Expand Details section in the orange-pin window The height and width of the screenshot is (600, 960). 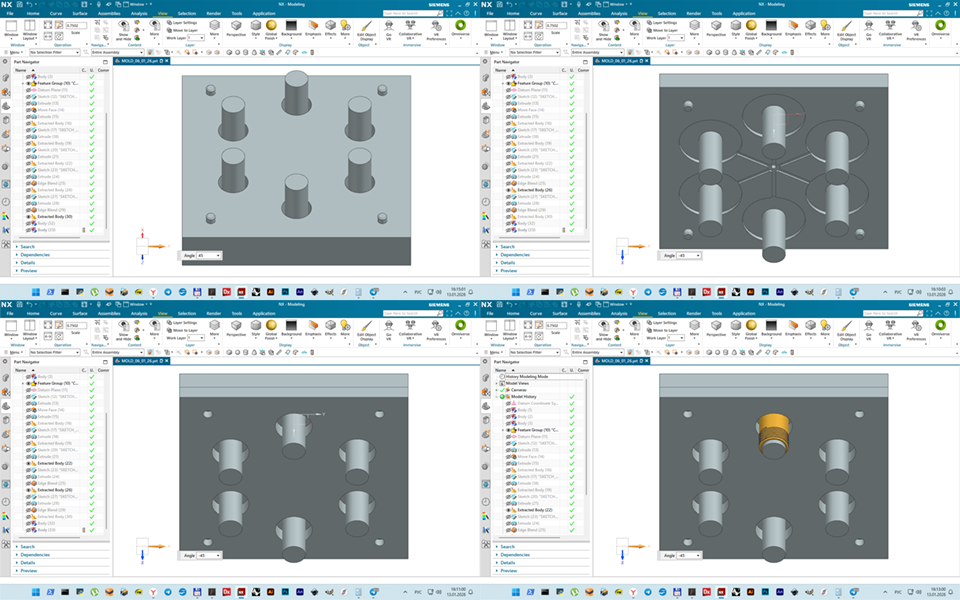pyautogui.click(x=508, y=563)
